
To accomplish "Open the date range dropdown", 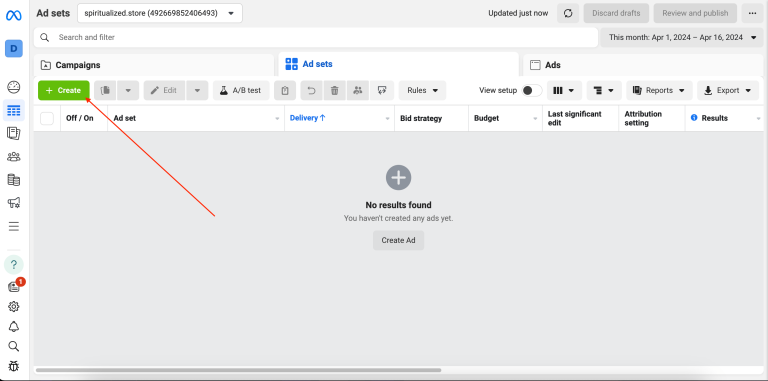I will pyautogui.click(x=682, y=37).
